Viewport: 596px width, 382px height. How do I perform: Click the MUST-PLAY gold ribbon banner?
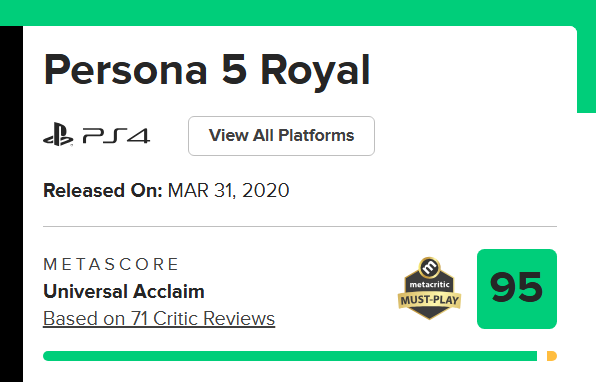click(x=430, y=300)
